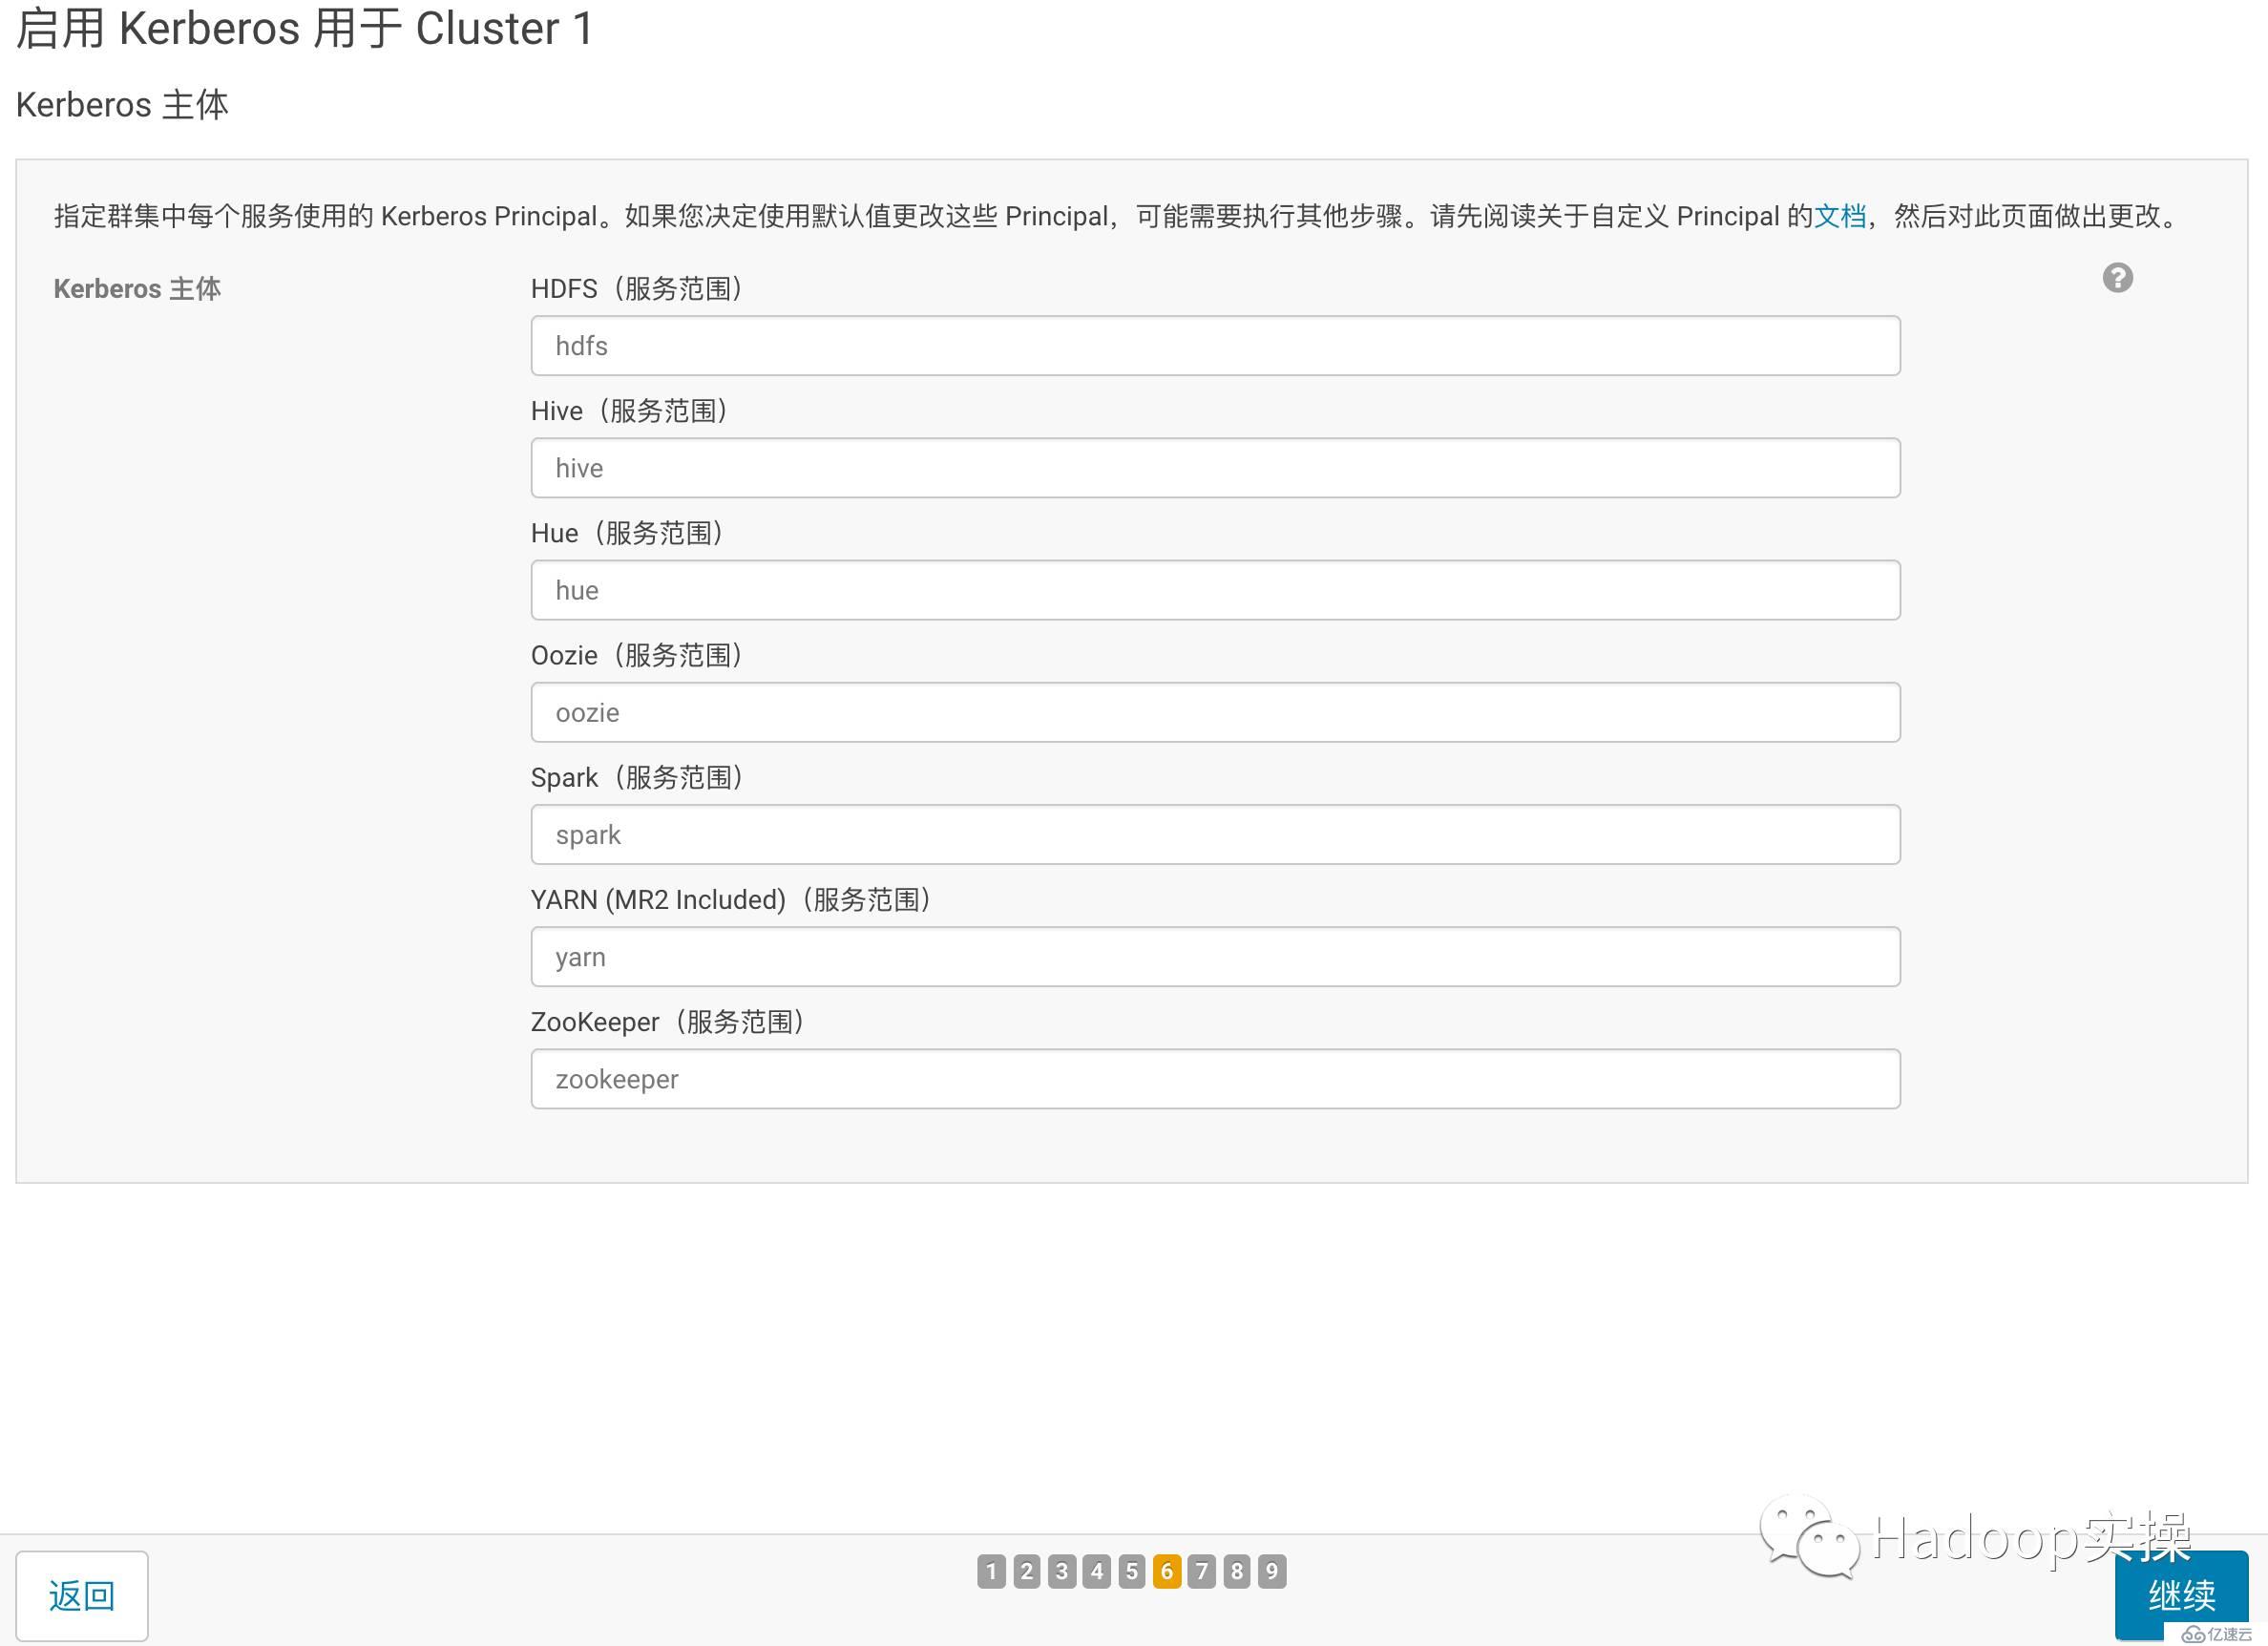
Task: Click the HDFS service principal input field
Action: click(1215, 345)
